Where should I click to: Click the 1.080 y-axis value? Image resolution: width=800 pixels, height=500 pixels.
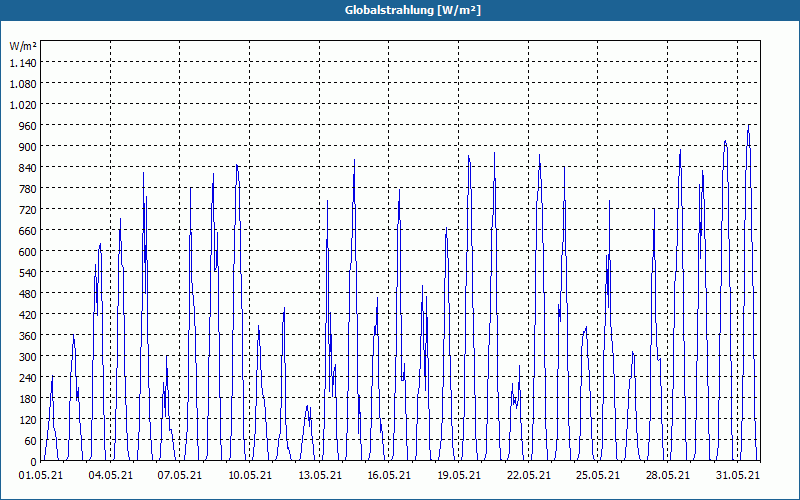23,83
